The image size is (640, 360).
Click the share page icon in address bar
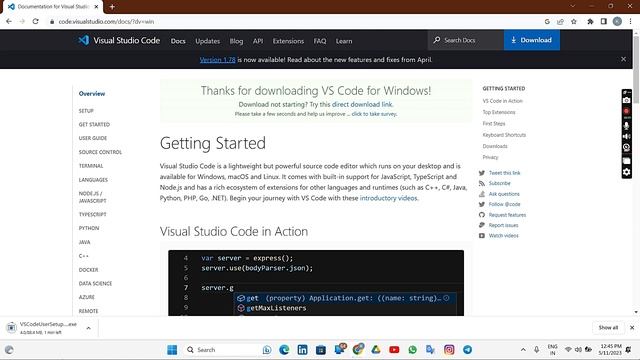[x=560, y=22]
